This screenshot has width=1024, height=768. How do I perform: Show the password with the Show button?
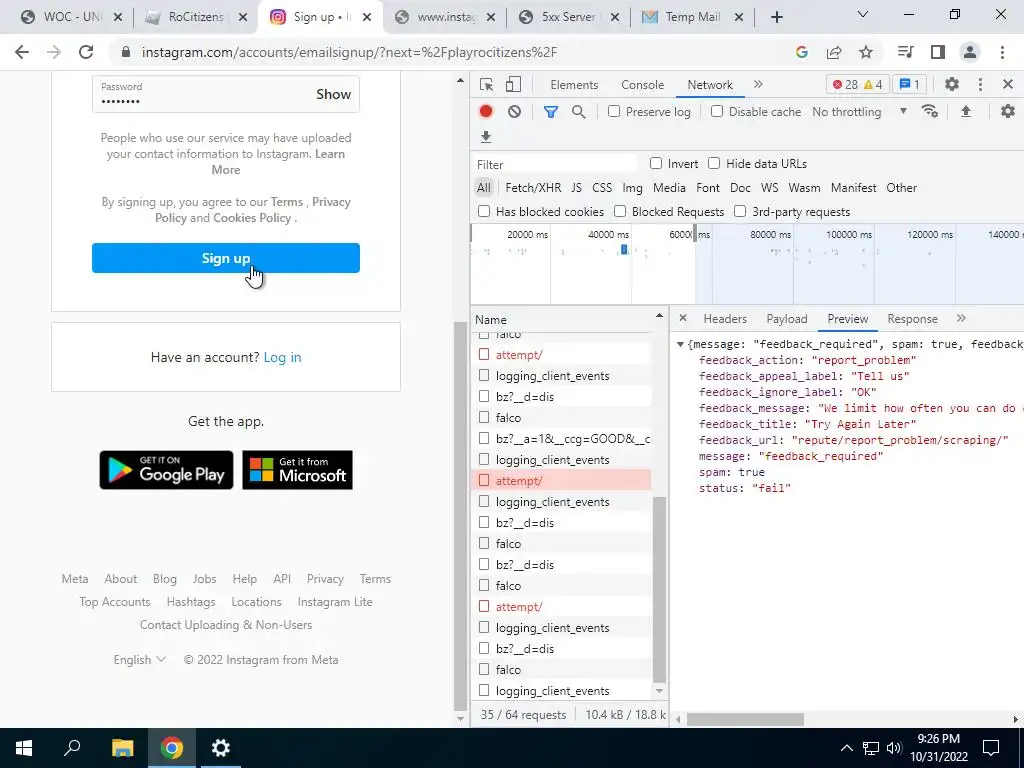[x=334, y=94]
